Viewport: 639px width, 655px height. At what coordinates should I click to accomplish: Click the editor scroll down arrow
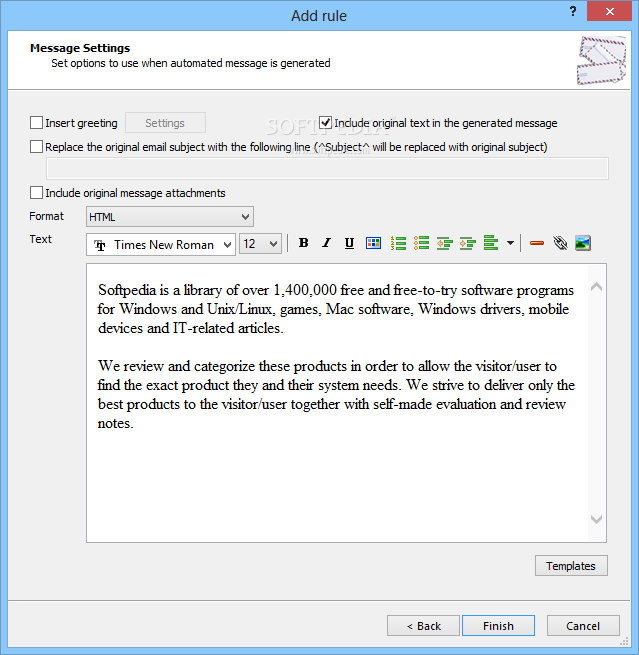[x=596, y=519]
